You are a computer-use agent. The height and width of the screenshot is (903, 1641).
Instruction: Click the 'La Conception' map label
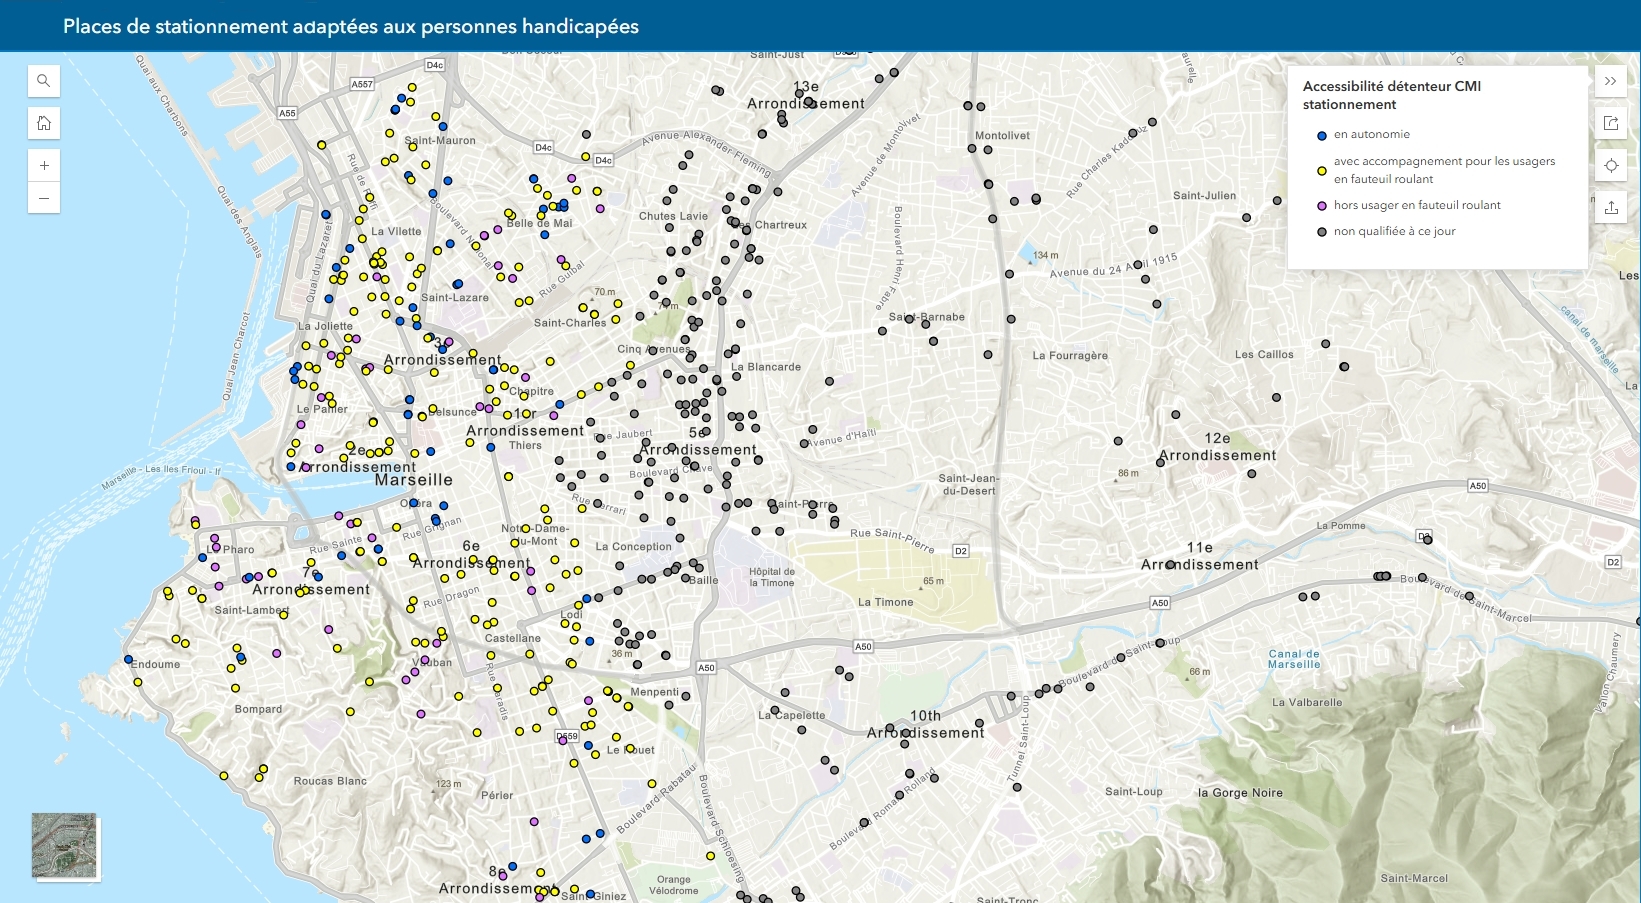[634, 547]
